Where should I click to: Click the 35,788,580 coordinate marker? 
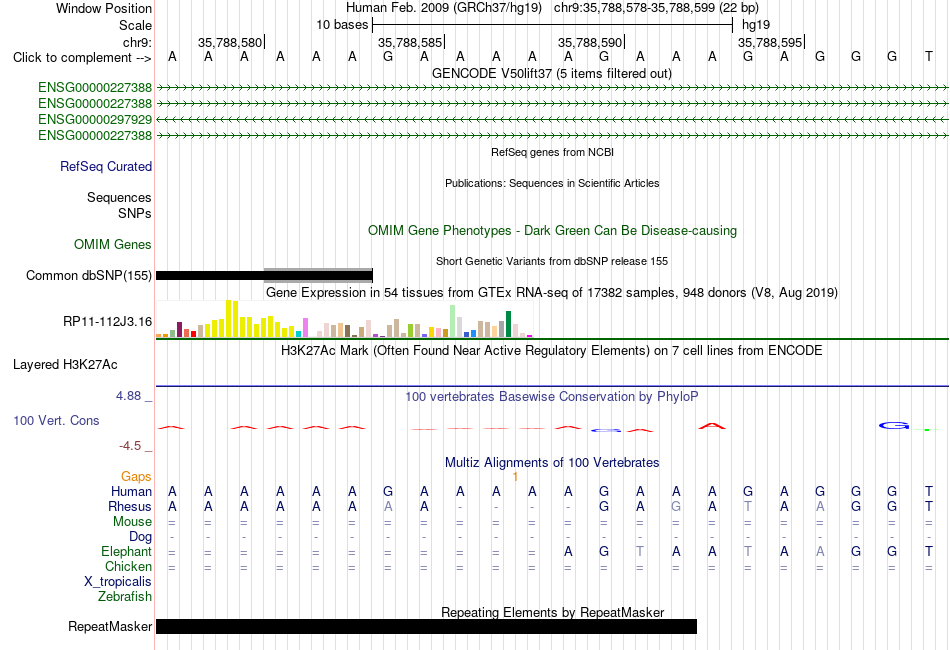click(x=230, y=42)
